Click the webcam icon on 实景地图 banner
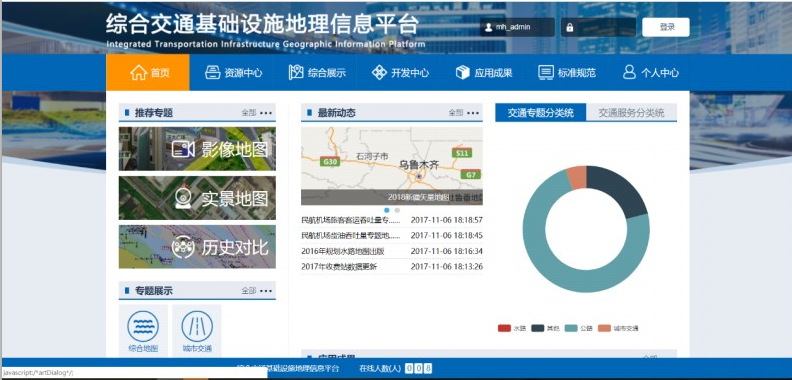The width and height of the screenshot is (792, 380). [x=183, y=198]
